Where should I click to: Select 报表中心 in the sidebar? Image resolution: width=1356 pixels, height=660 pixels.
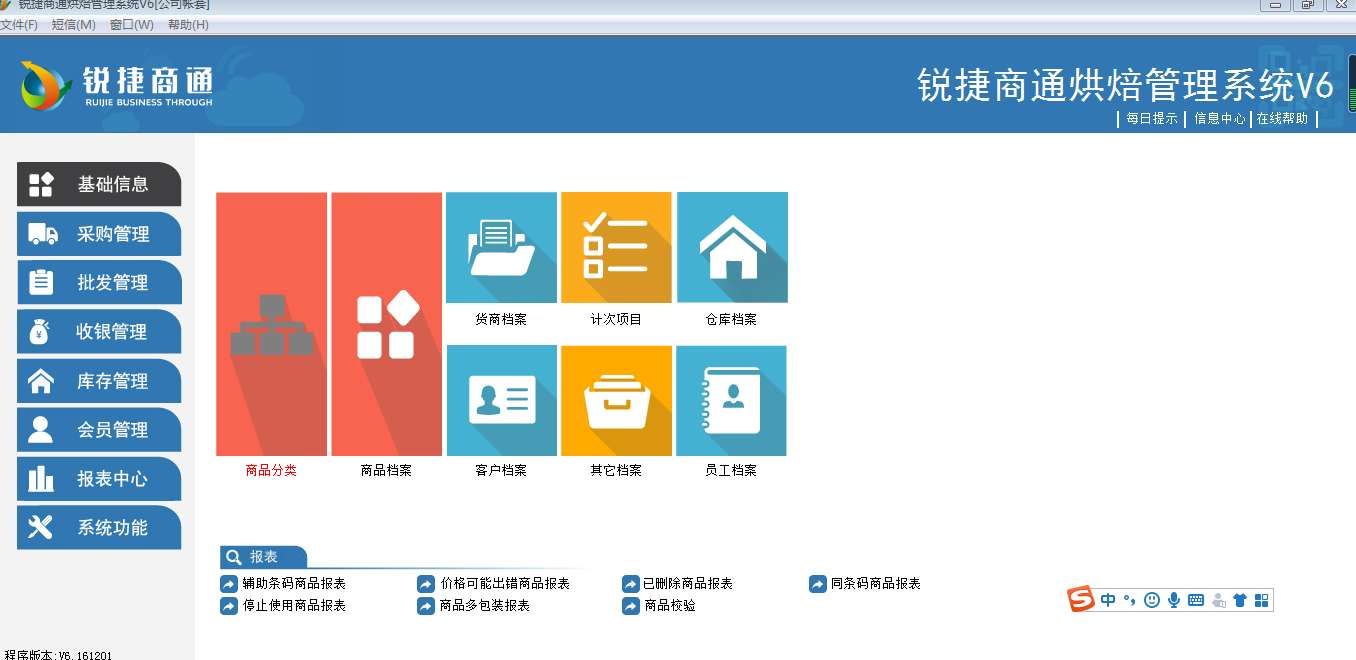point(99,479)
